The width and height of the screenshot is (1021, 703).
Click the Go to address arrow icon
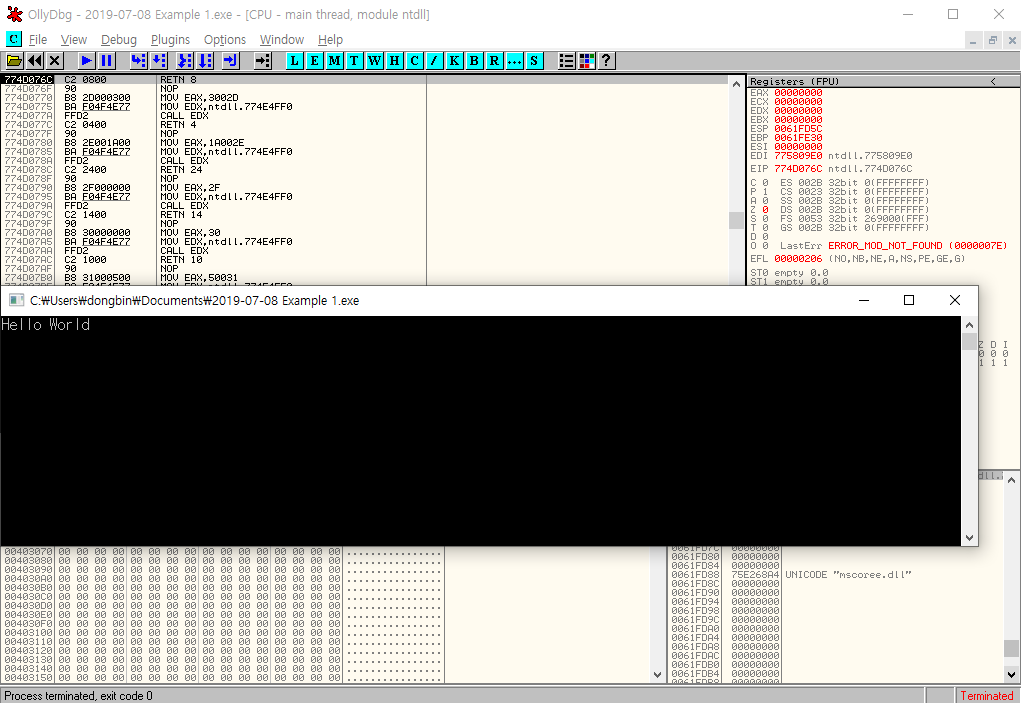click(x=262, y=61)
